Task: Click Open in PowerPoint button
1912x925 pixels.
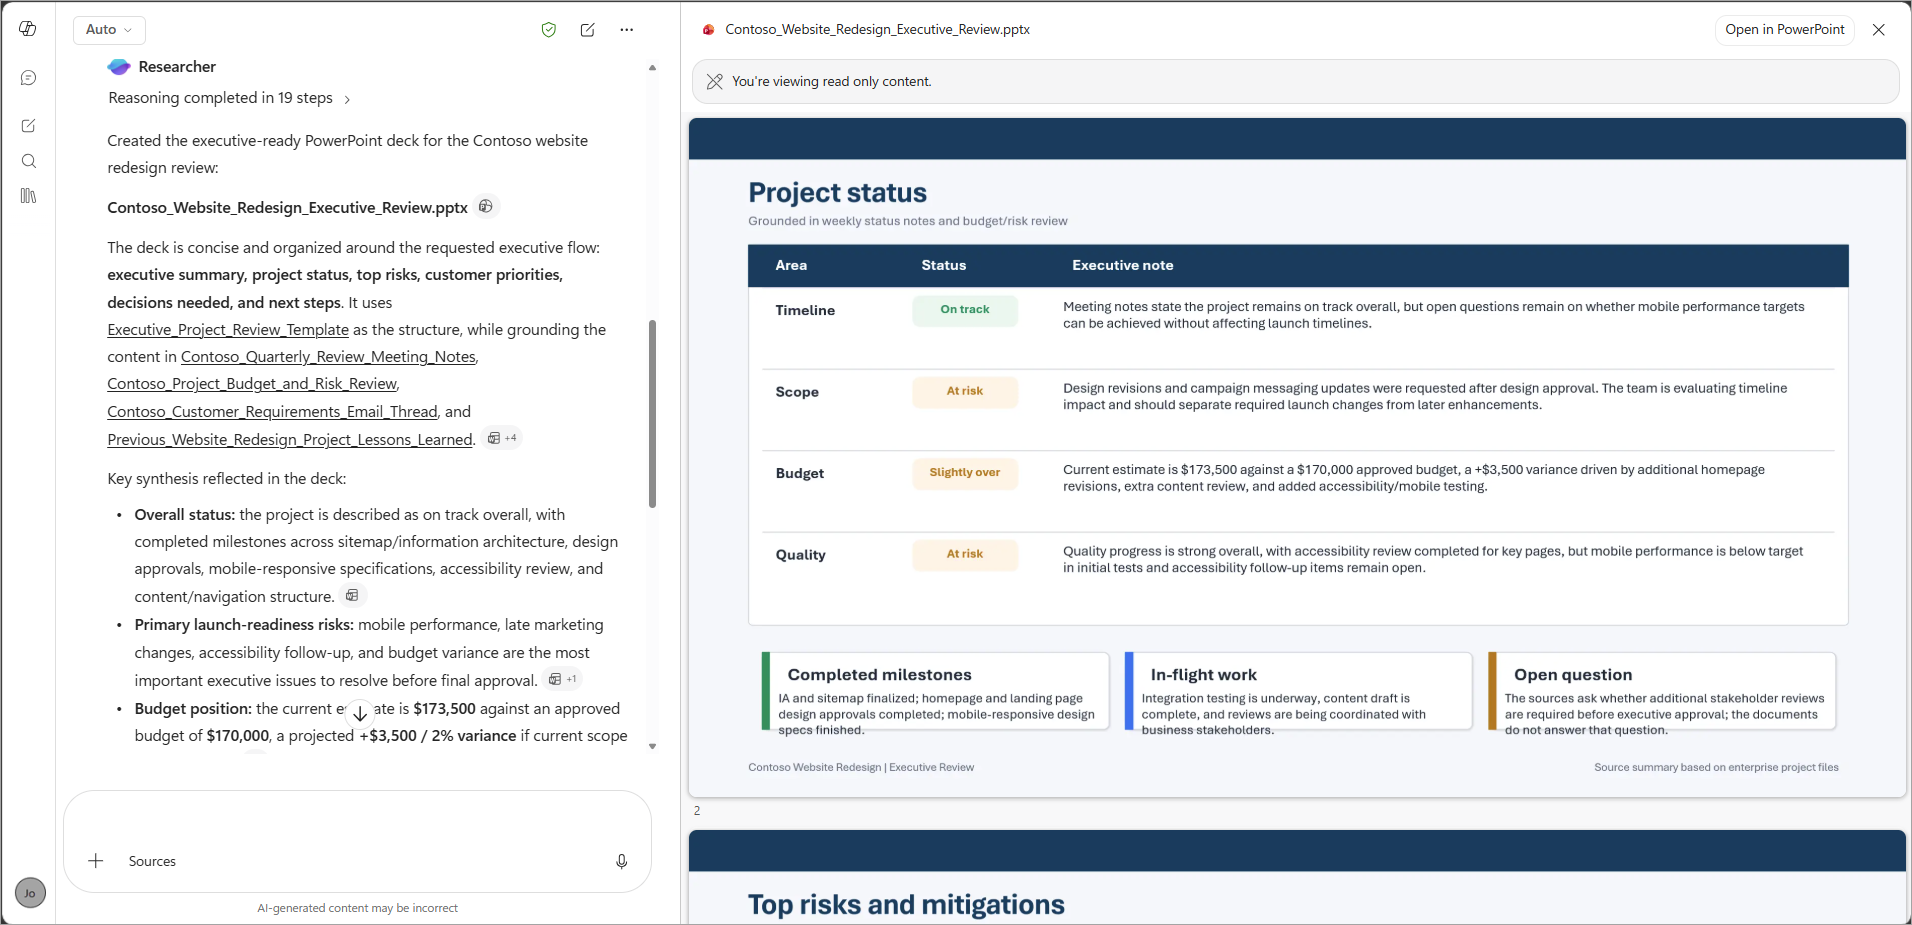Action: pos(1785,30)
